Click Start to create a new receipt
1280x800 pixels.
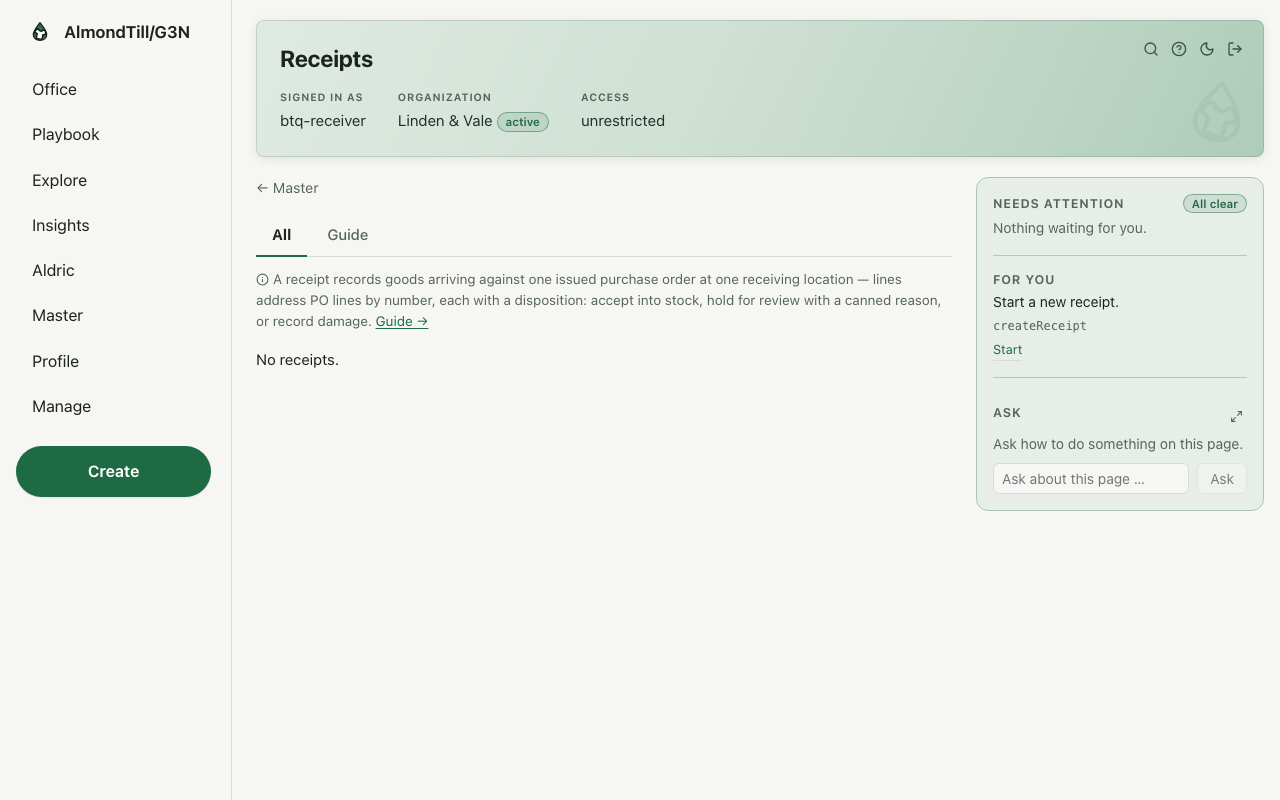tap(1007, 350)
